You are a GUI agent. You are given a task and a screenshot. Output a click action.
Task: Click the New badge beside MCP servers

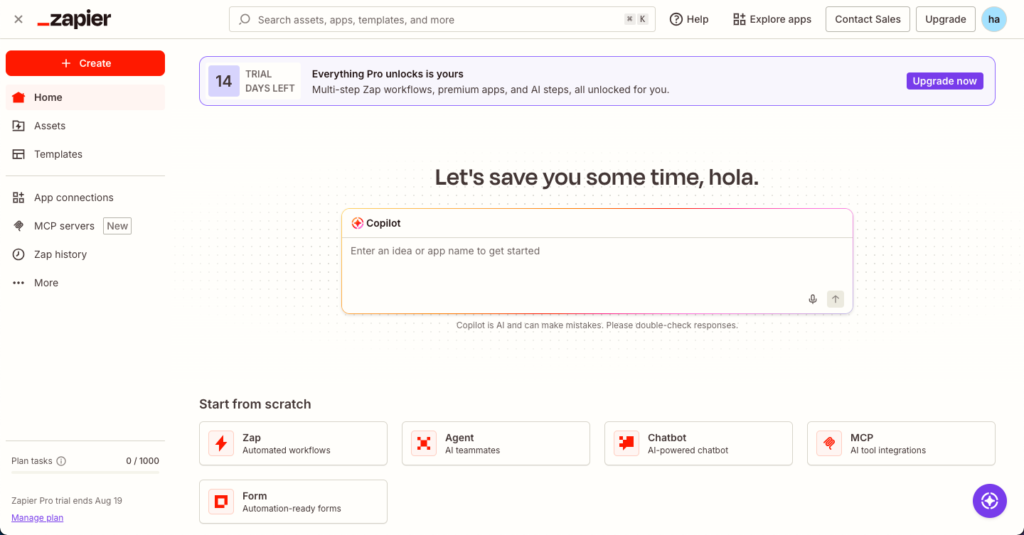click(x=118, y=226)
